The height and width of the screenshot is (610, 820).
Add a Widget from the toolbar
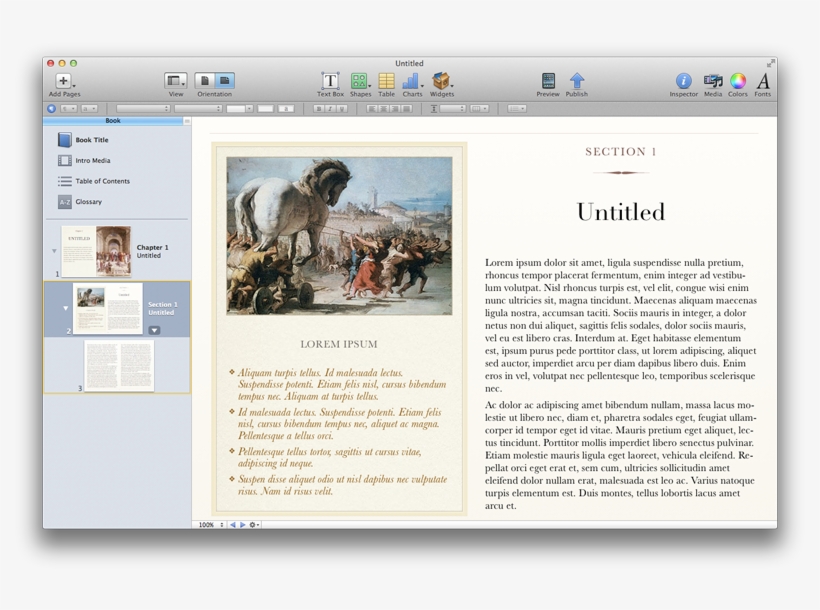440,82
